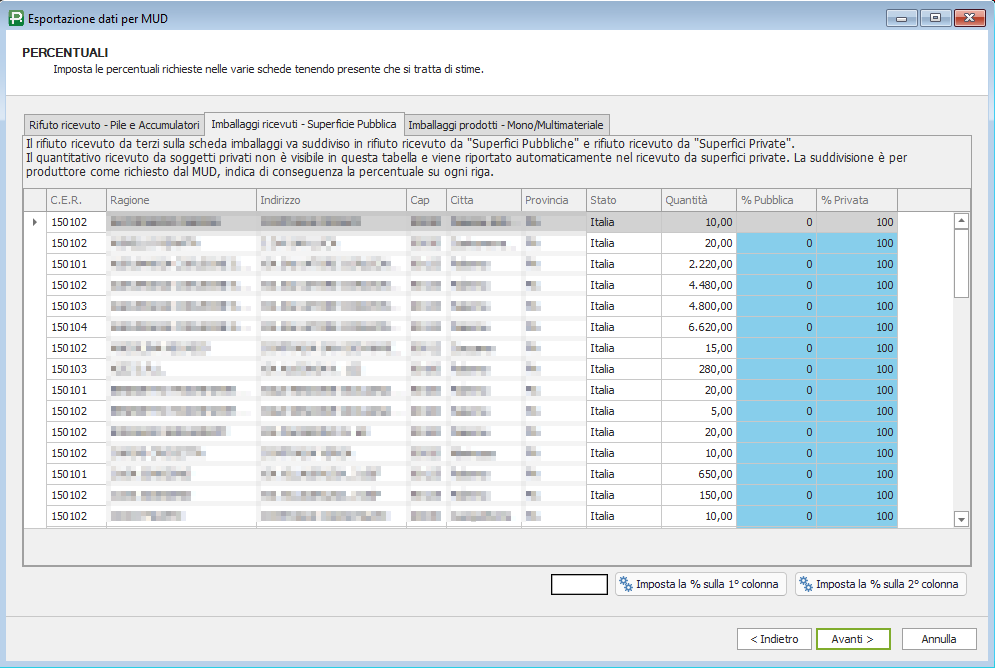
Task: Cancel the wizard with Annulla
Action: [938, 639]
